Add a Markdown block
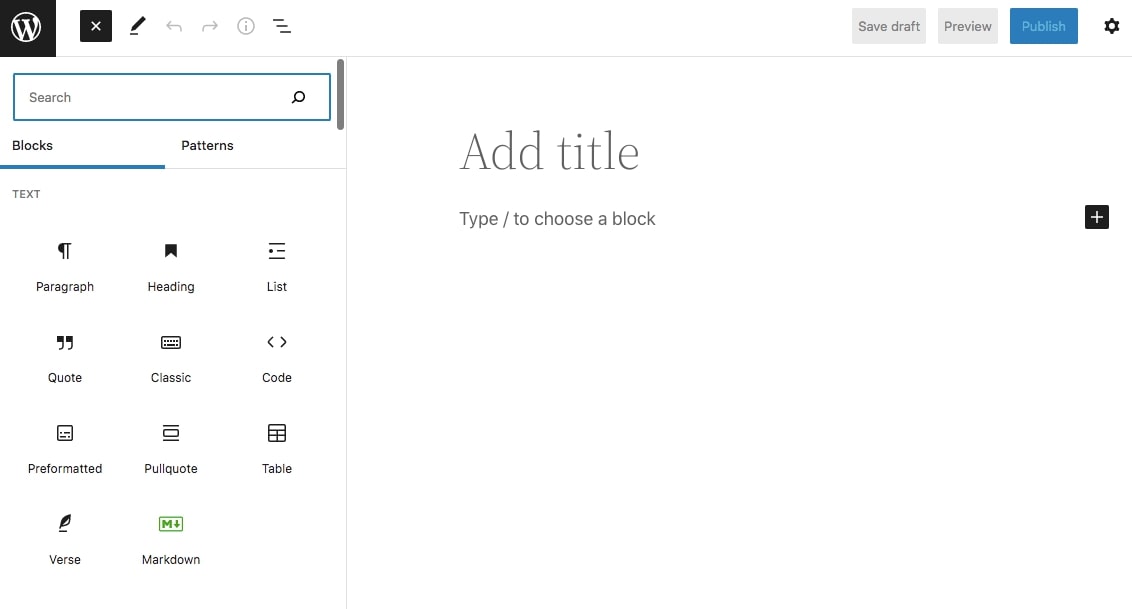1132x609 pixels. click(171, 539)
